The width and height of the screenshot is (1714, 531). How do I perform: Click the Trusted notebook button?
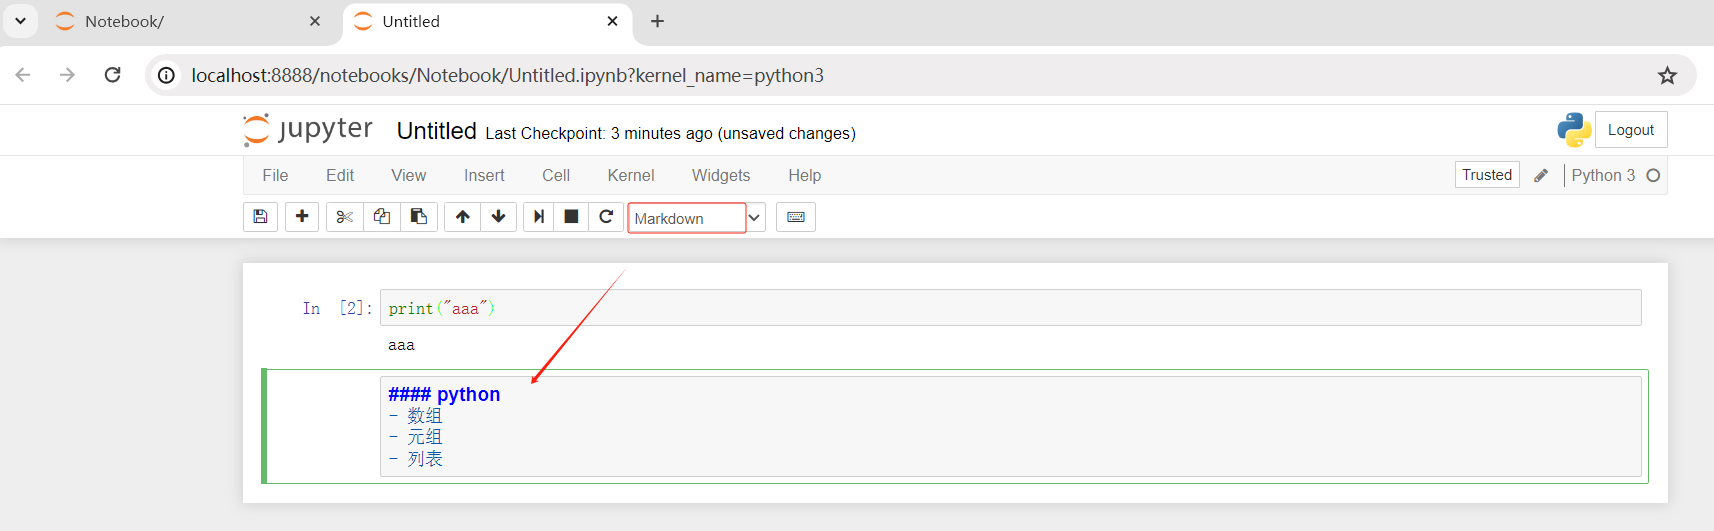point(1487,175)
